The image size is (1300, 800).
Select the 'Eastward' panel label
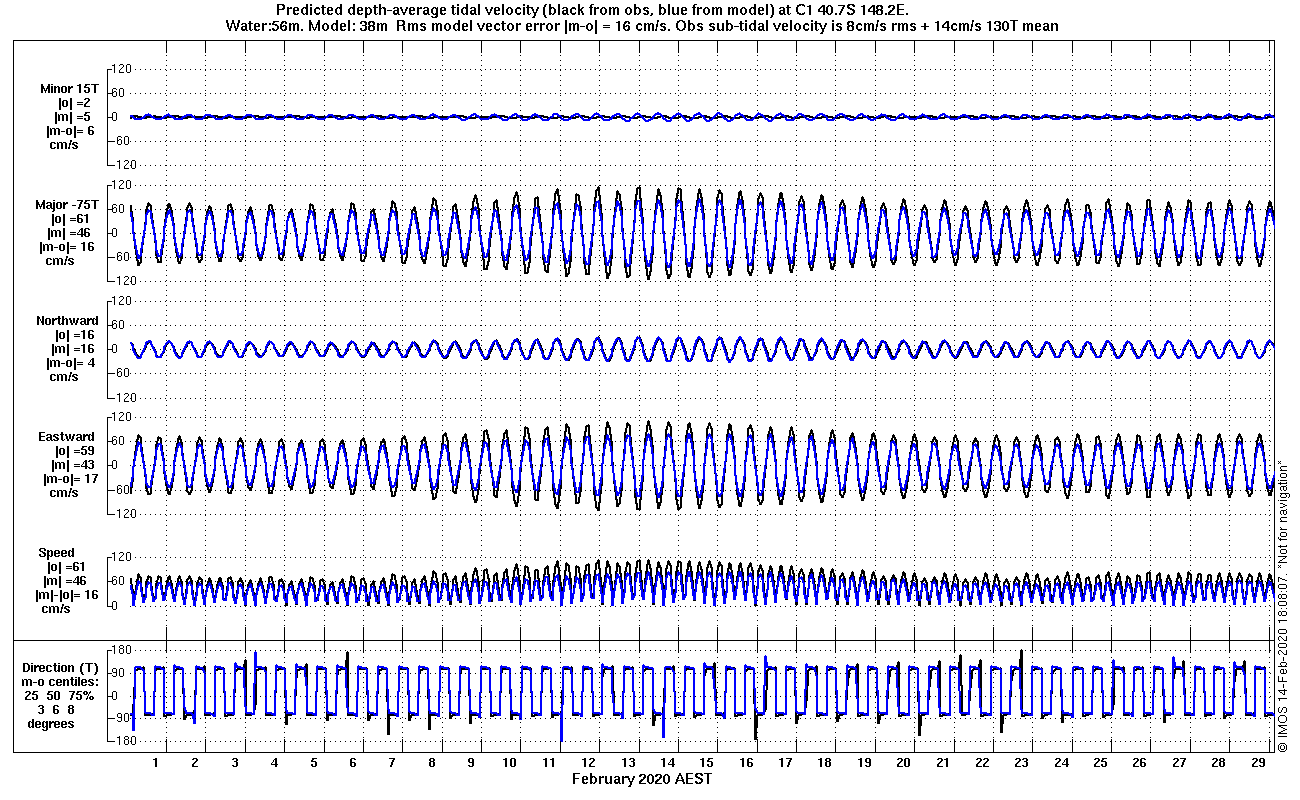point(68,437)
